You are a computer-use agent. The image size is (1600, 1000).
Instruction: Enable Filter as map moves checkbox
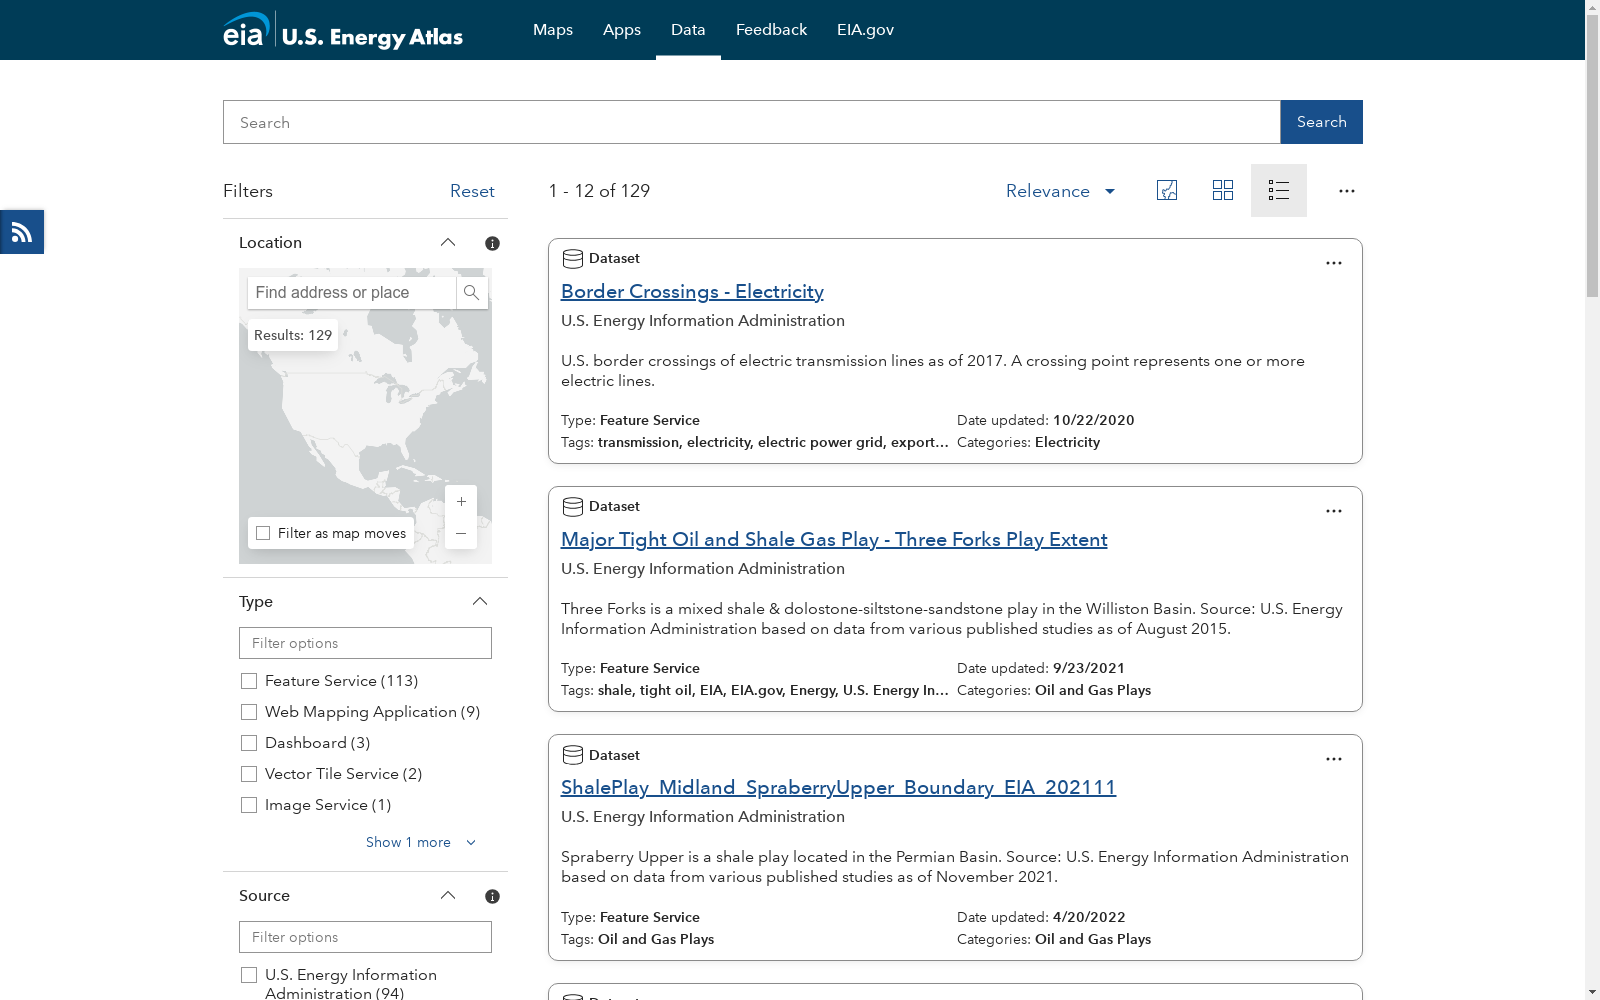point(263,533)
